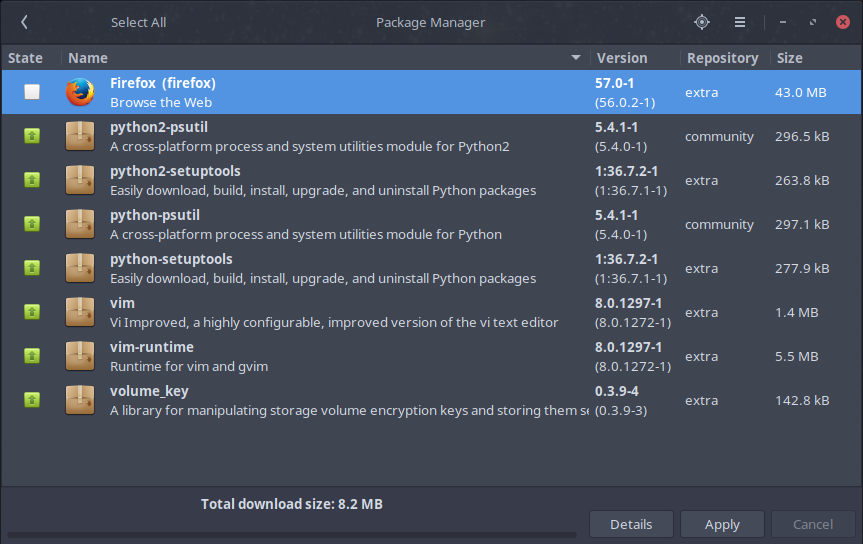Screen dimensions: 863x544
Task: Check the Firefox state checkbox
Action: (32, 92)
